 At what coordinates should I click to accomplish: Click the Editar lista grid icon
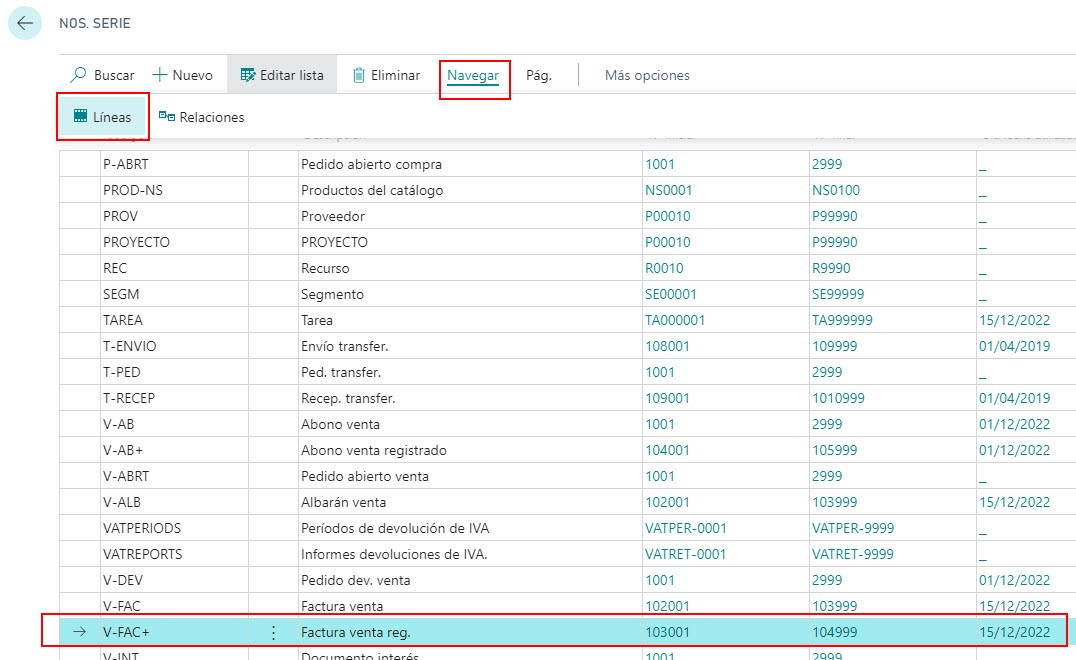(248, 75)
